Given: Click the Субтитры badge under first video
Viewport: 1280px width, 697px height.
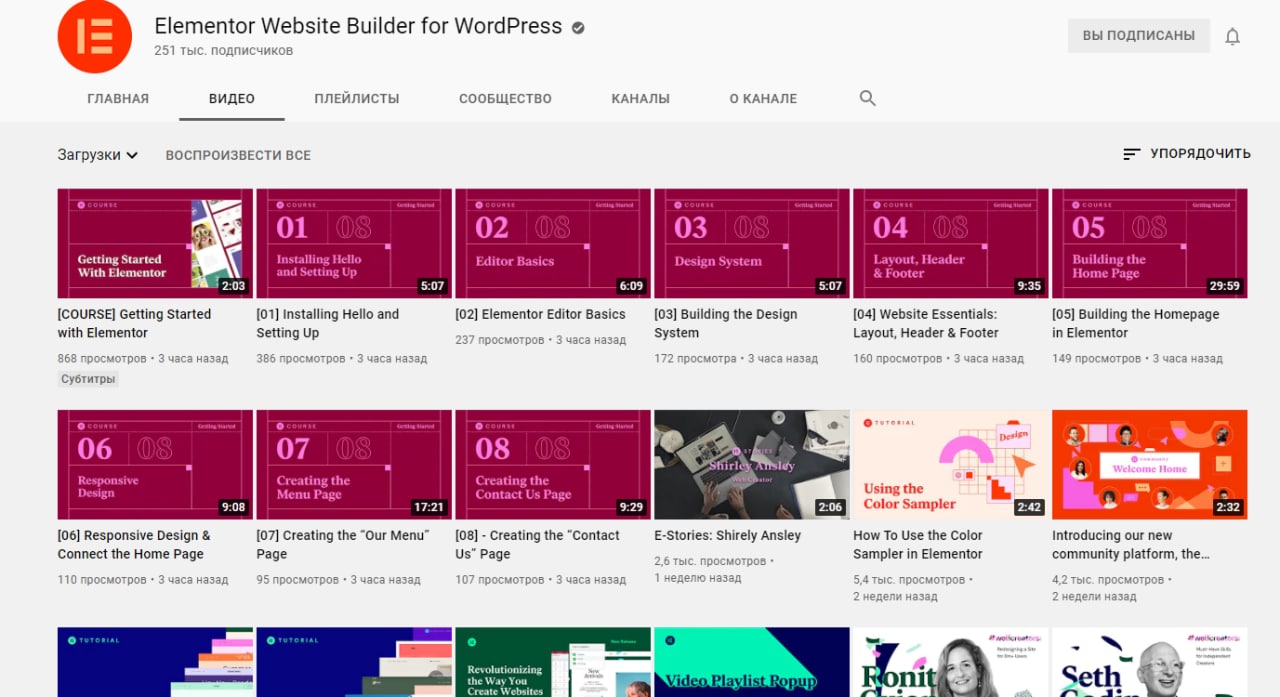Looking at the screenshot, I should point(88,379).
